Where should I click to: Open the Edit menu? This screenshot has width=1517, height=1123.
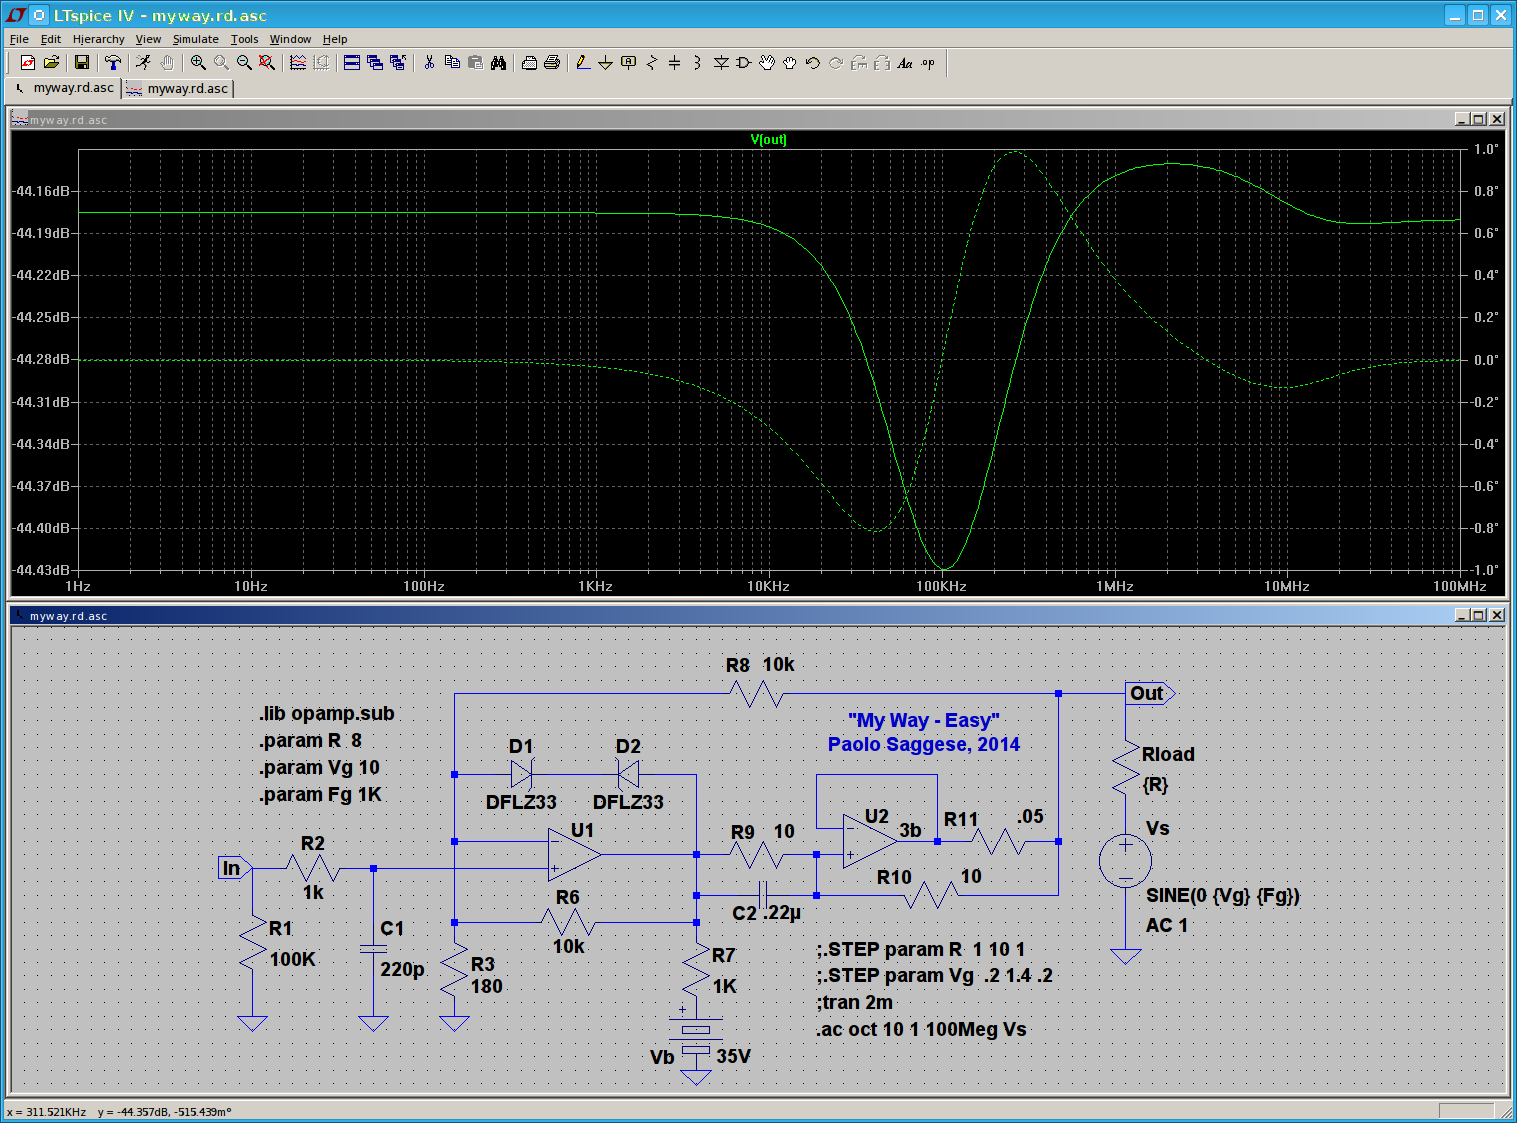click(x=51, y=39)
